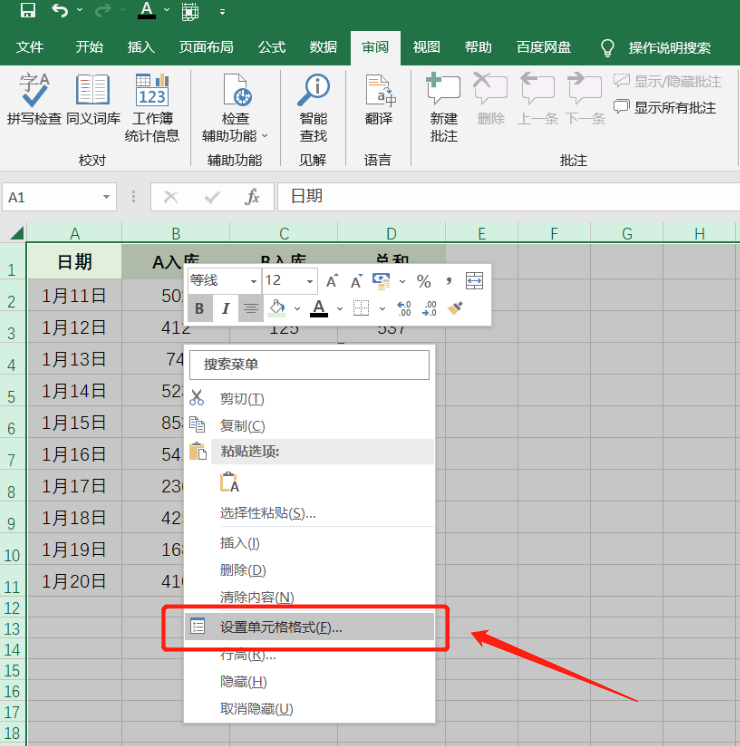The height and width of the screenshot is (746, 740).
Task: Open borders dropdown arrow in mini toolbar
Action: (x=382, y=309)
